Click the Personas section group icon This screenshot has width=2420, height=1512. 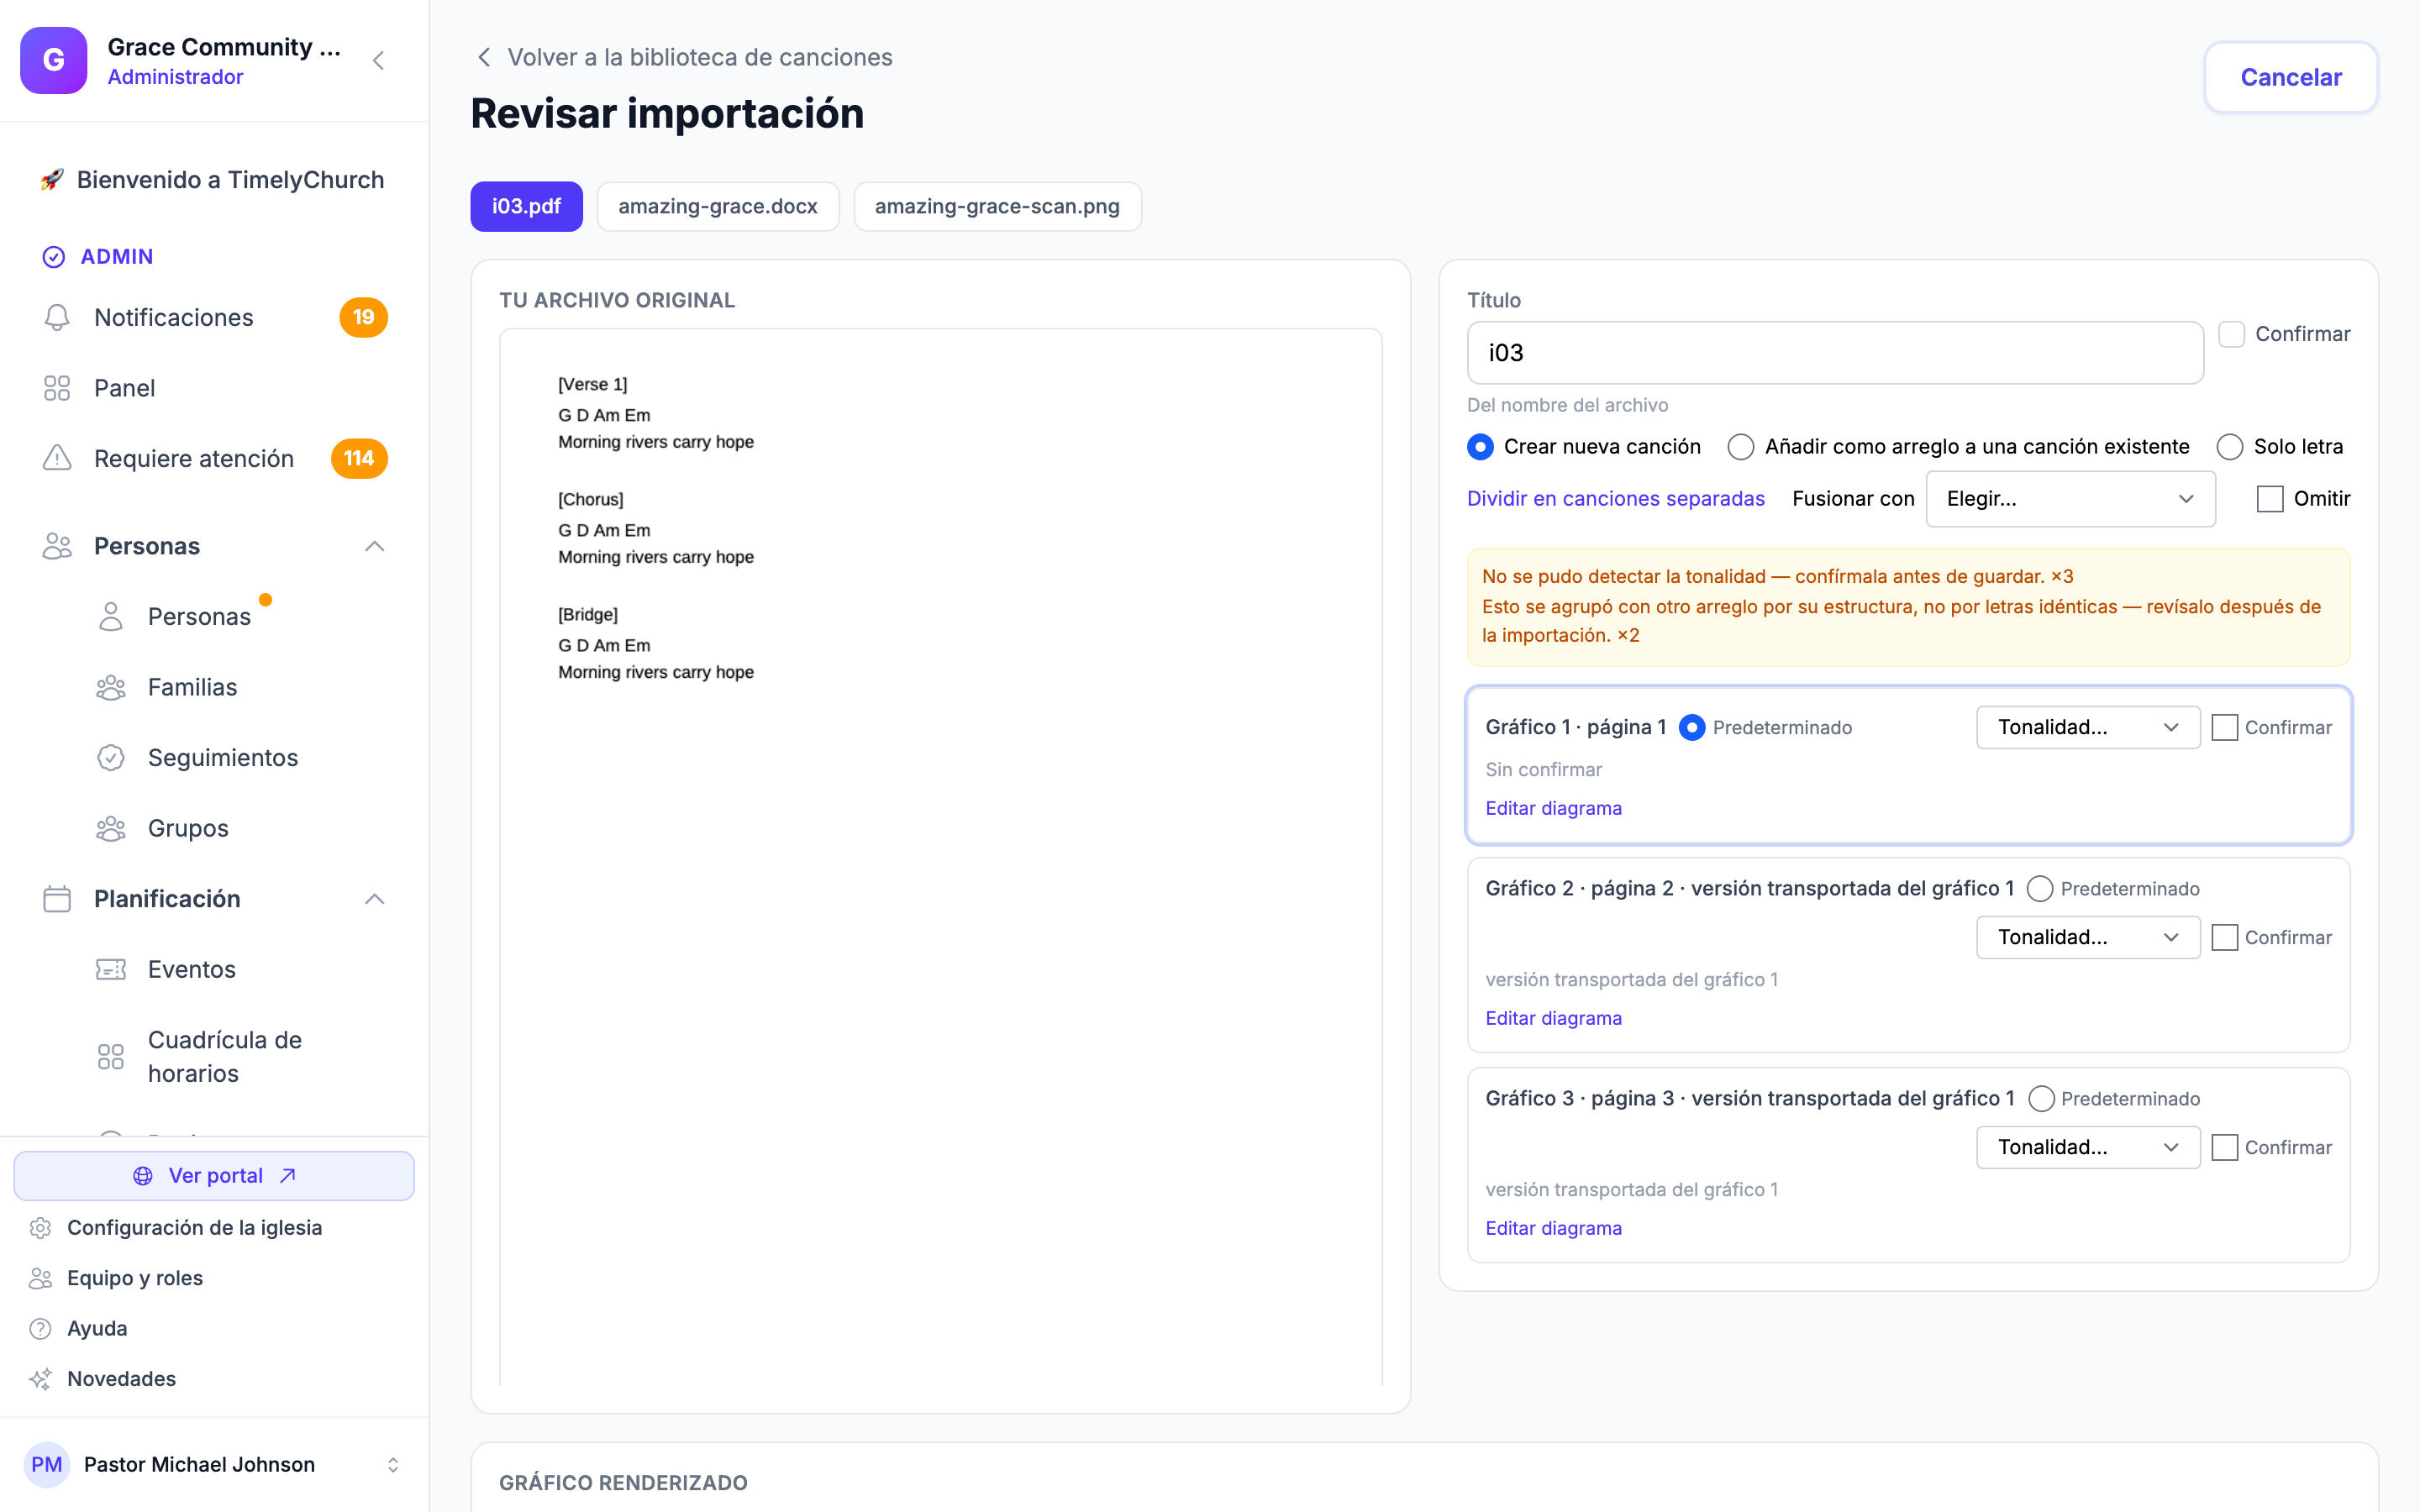57,546
